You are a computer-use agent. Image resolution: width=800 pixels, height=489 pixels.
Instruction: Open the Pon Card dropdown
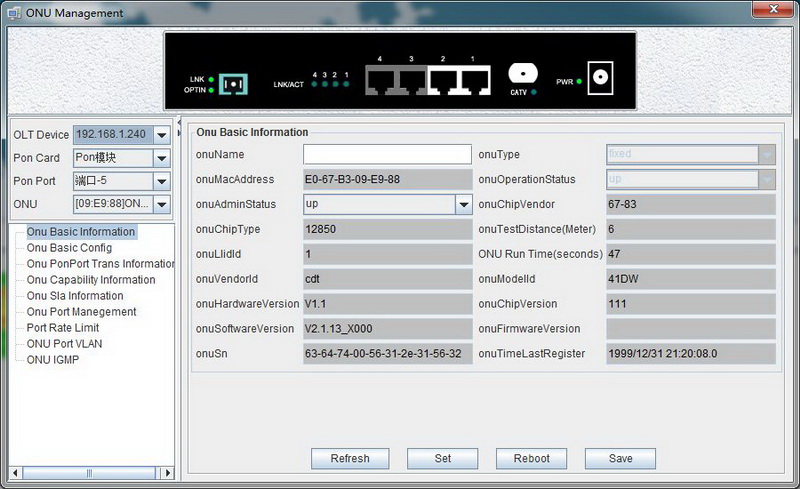[x=161, y=158]
